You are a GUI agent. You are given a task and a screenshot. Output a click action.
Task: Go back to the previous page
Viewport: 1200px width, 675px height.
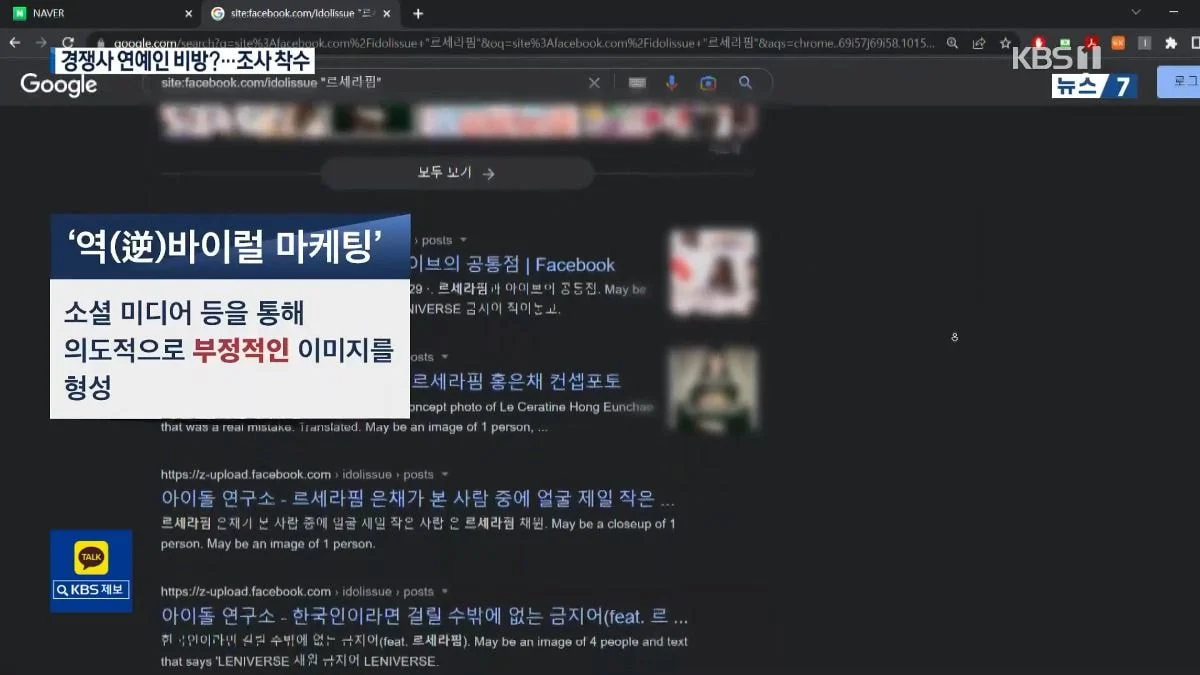[x=15, y=43]
